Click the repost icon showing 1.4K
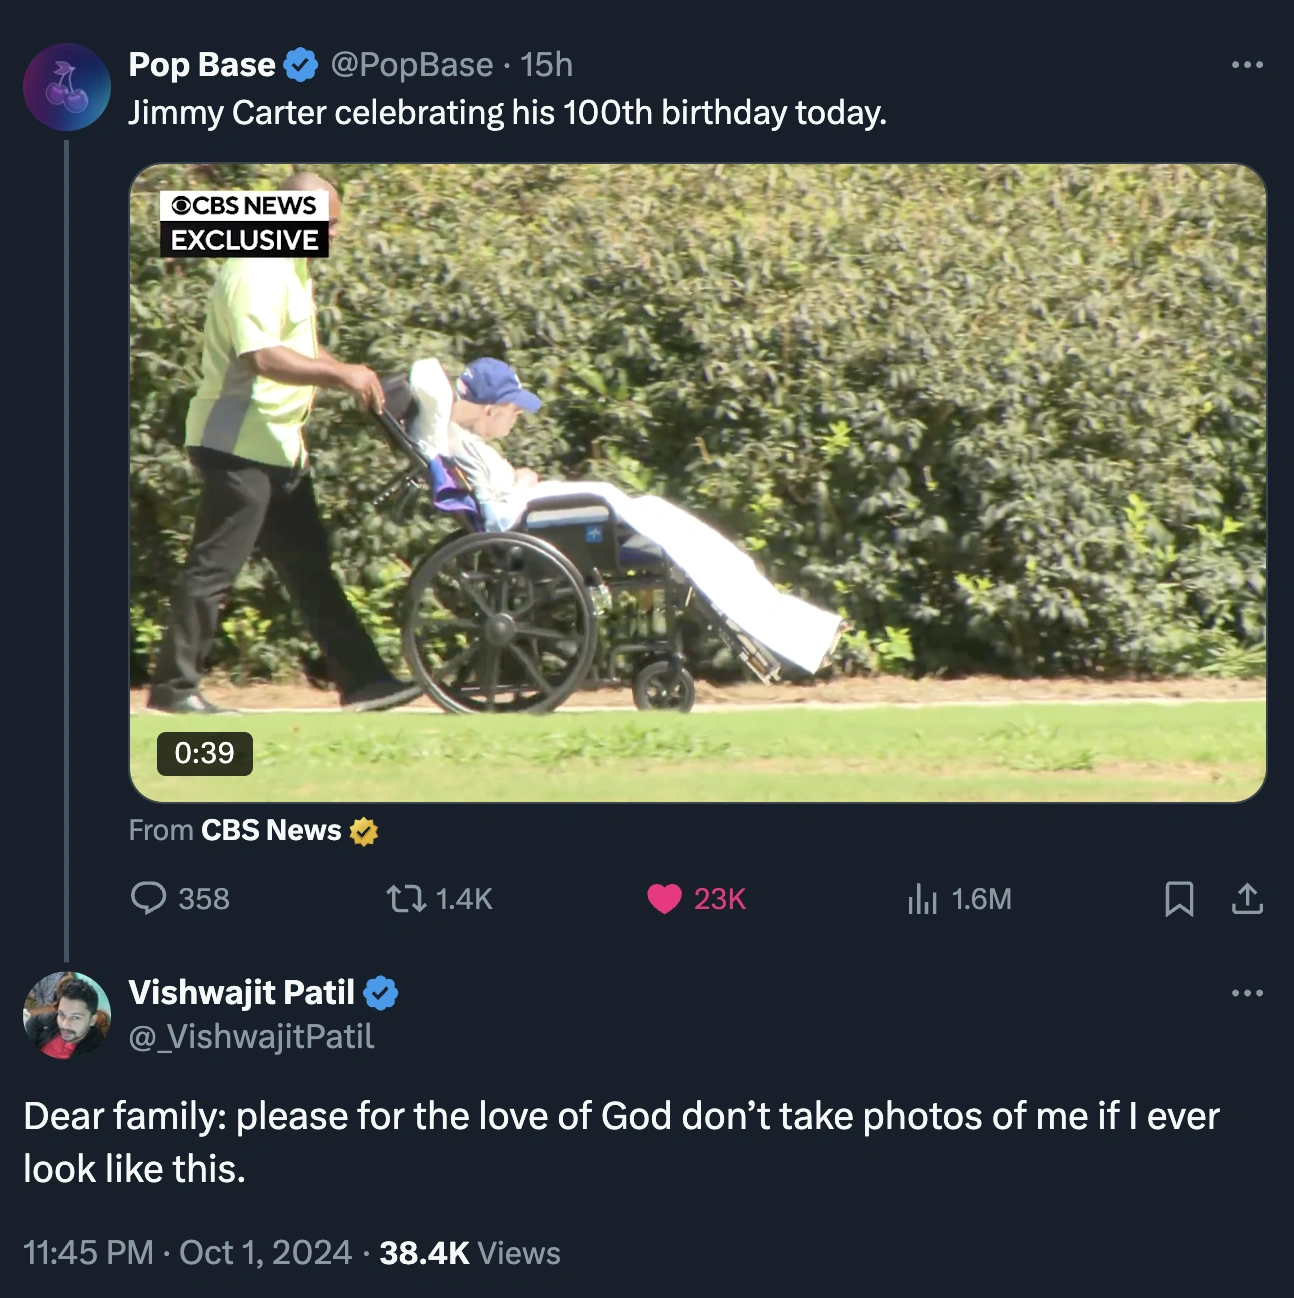This screenshot has width=1294, height=1298. 406,898
